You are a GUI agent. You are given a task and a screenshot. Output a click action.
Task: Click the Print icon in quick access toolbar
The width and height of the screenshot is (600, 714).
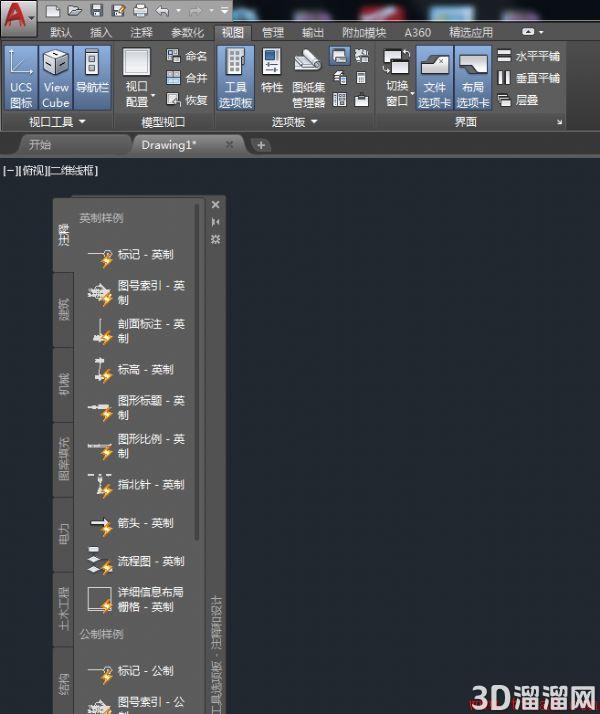tap(140, 10)
